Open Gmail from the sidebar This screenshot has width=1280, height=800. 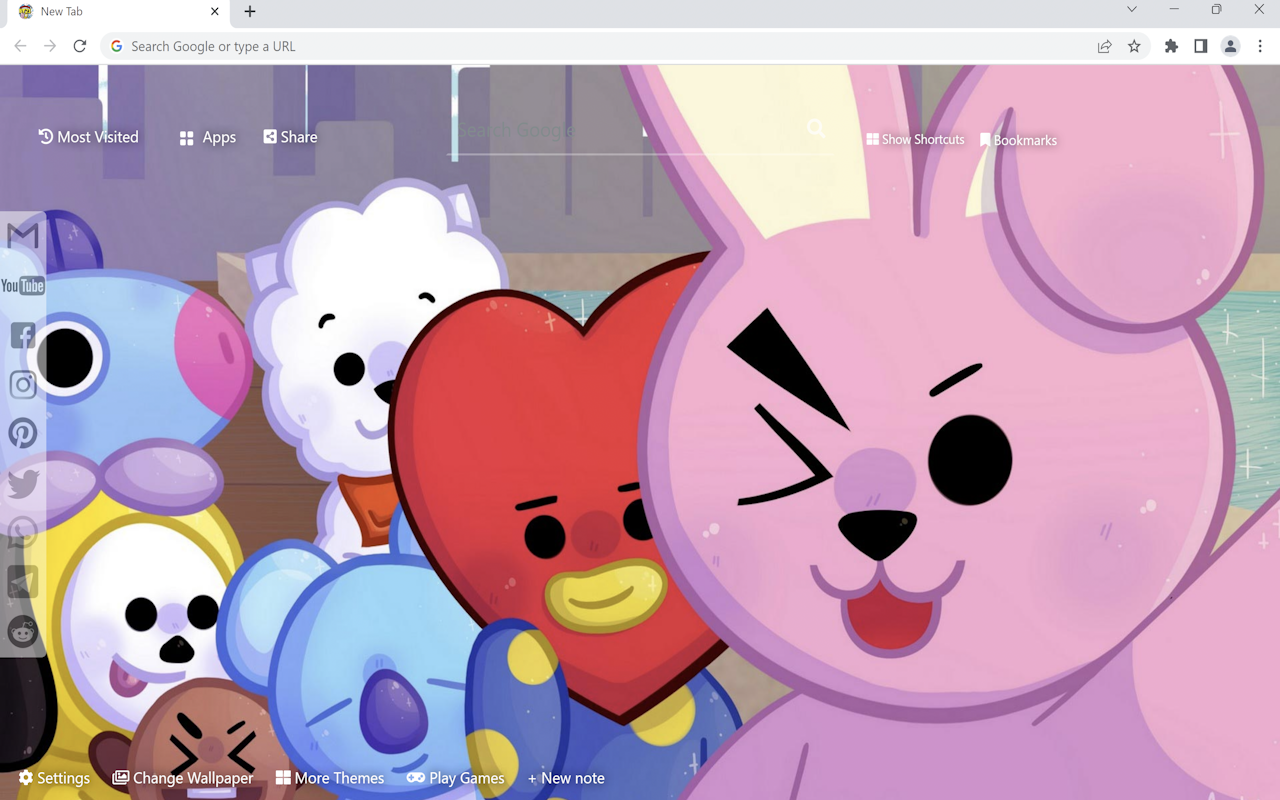pos(22,234)
